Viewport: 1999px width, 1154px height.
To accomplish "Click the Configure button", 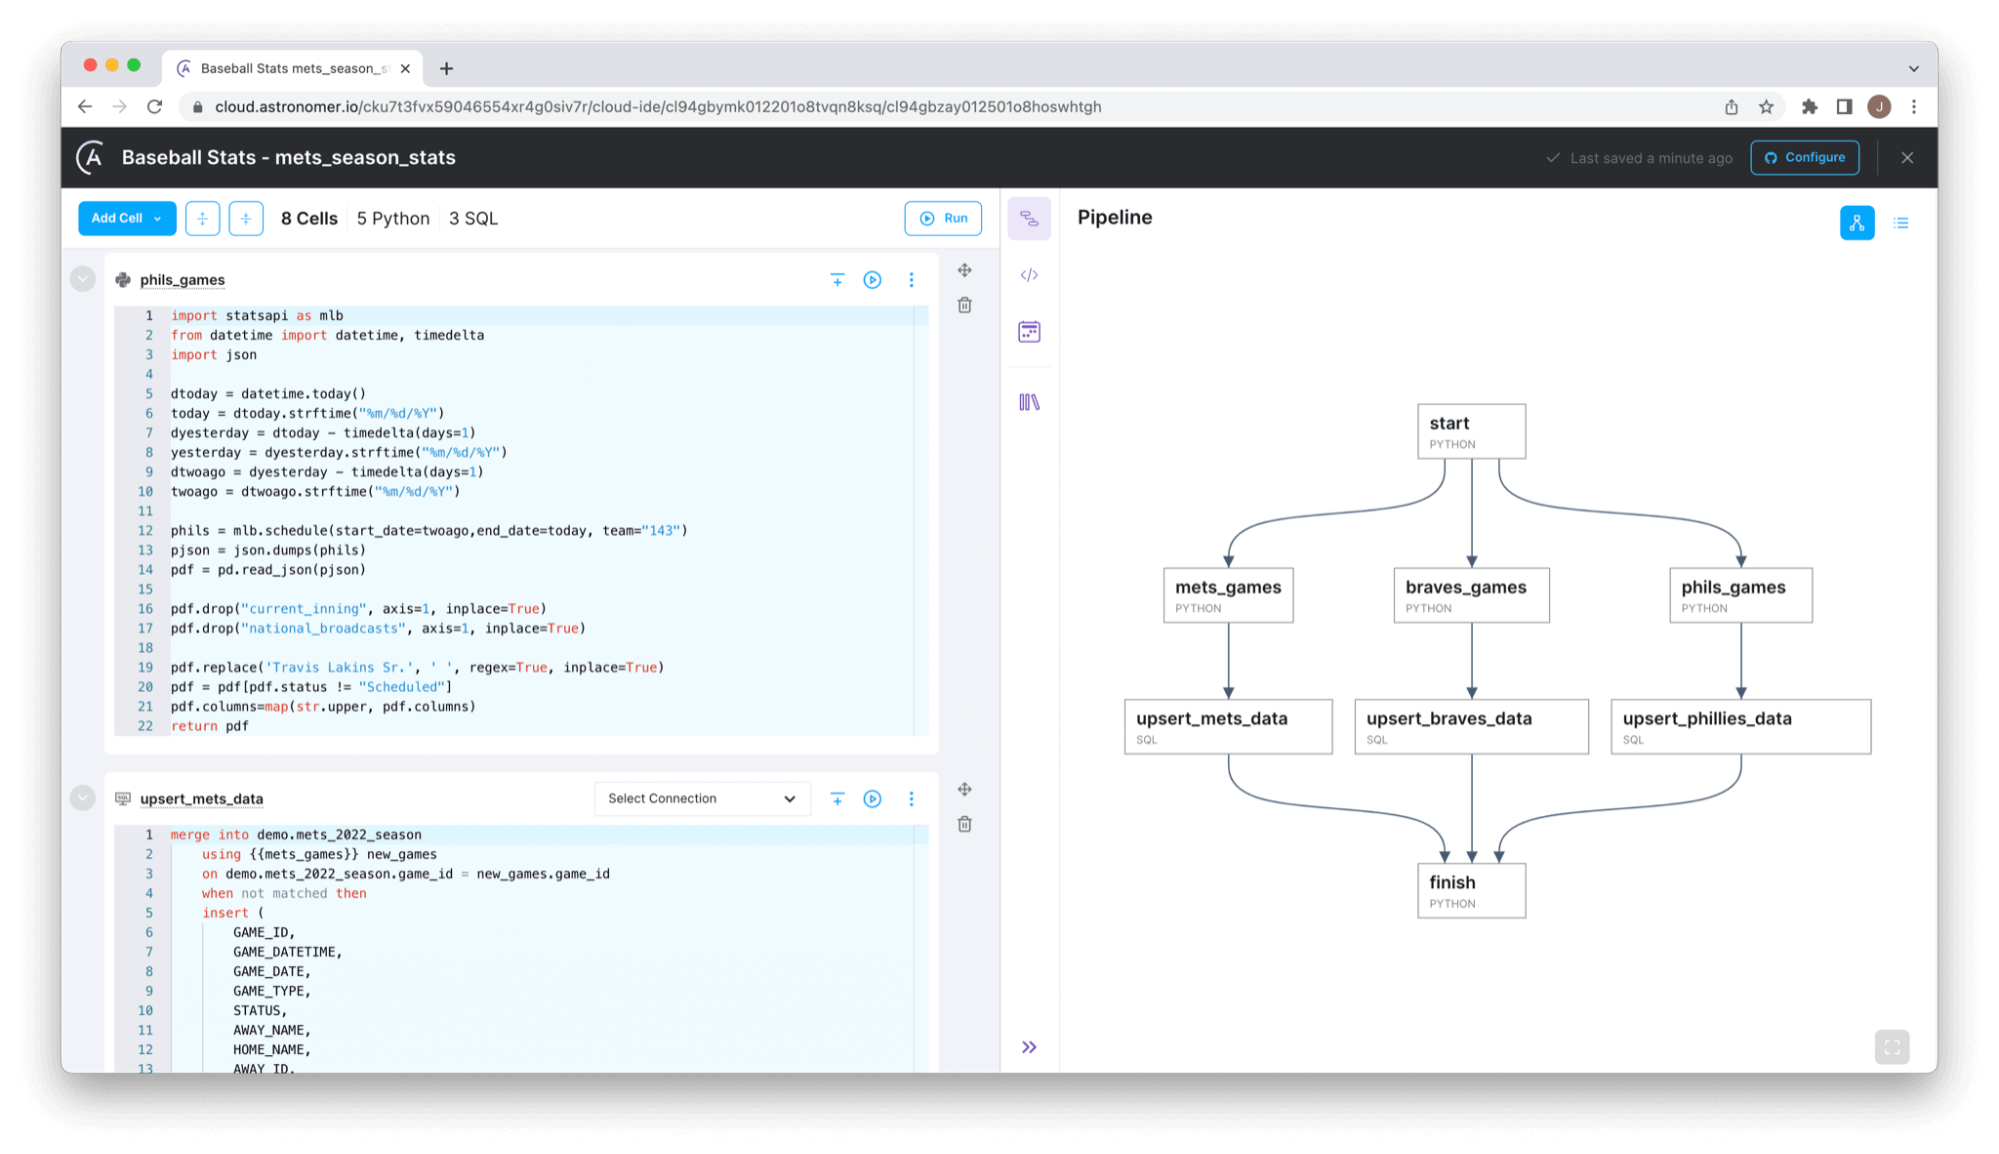I will [1804, 157].
